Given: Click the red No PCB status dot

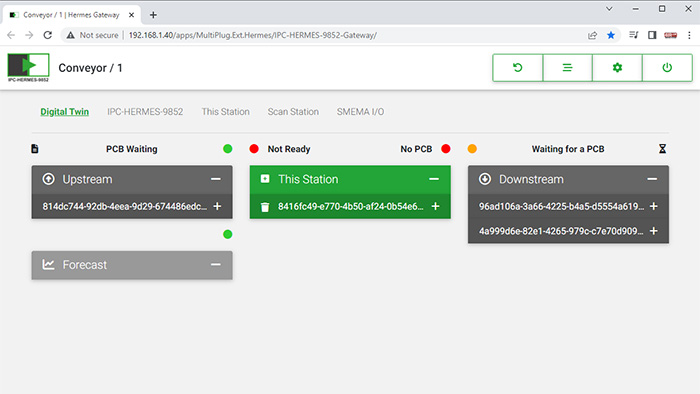Looking at the screenshot, I should pos(446,149).
